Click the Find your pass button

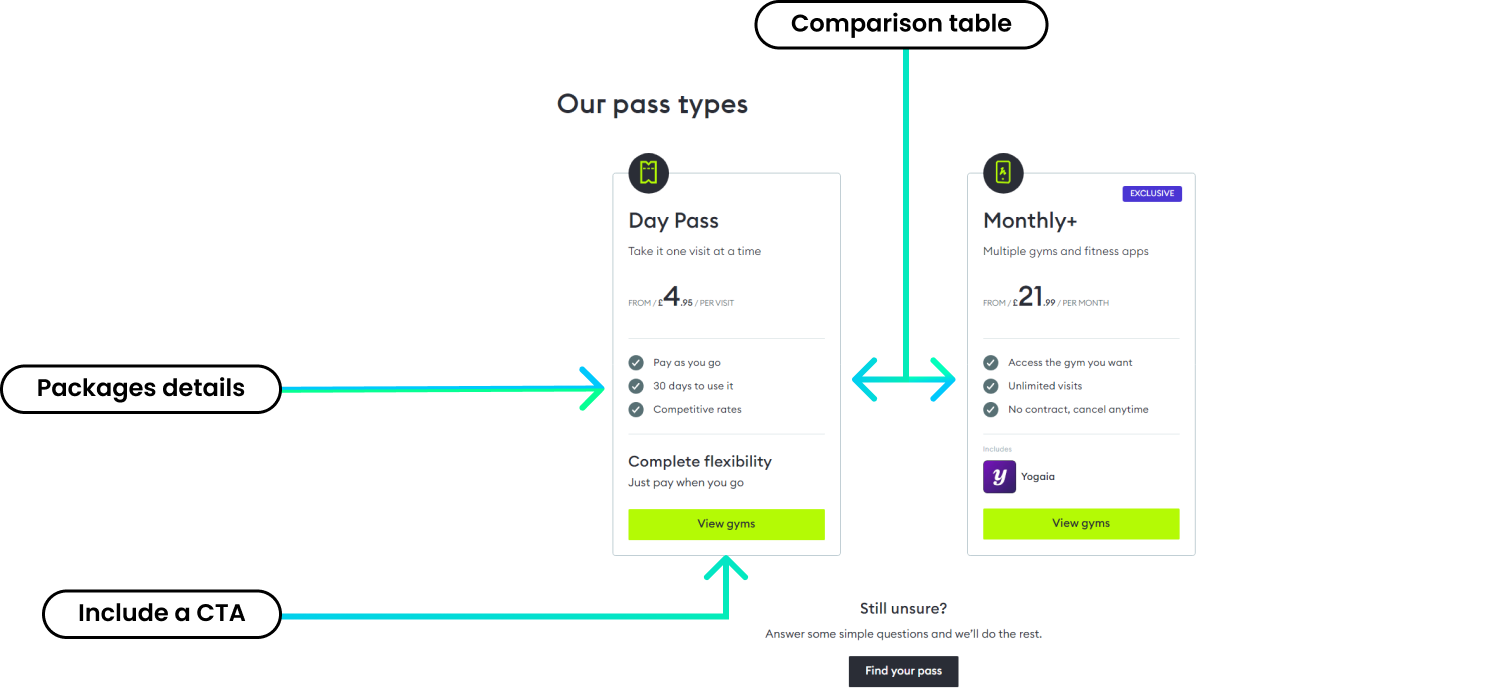(903, 671)
